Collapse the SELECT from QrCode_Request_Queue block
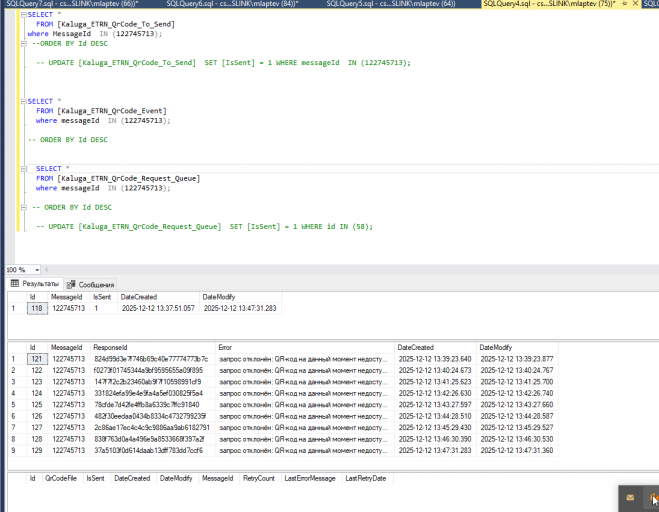Viewport: 659px width, 512px height. tap(24, 169)
